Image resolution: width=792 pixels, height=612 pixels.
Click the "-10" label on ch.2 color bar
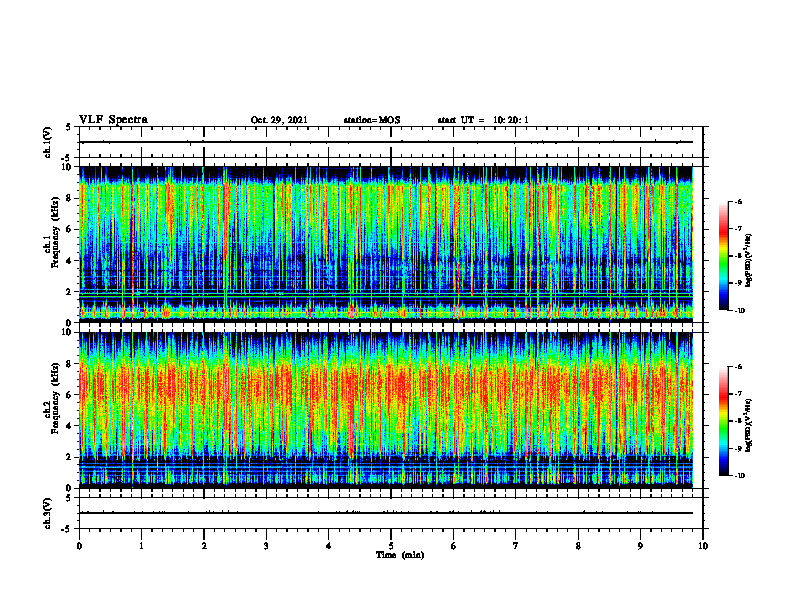(740, 476)
